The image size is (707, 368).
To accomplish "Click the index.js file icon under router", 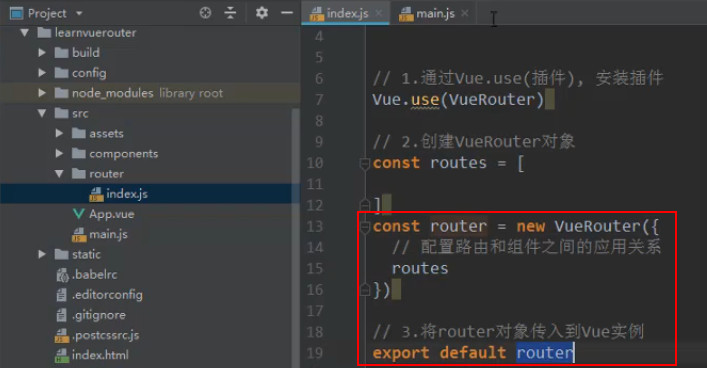I will click(x=96, y=194).
